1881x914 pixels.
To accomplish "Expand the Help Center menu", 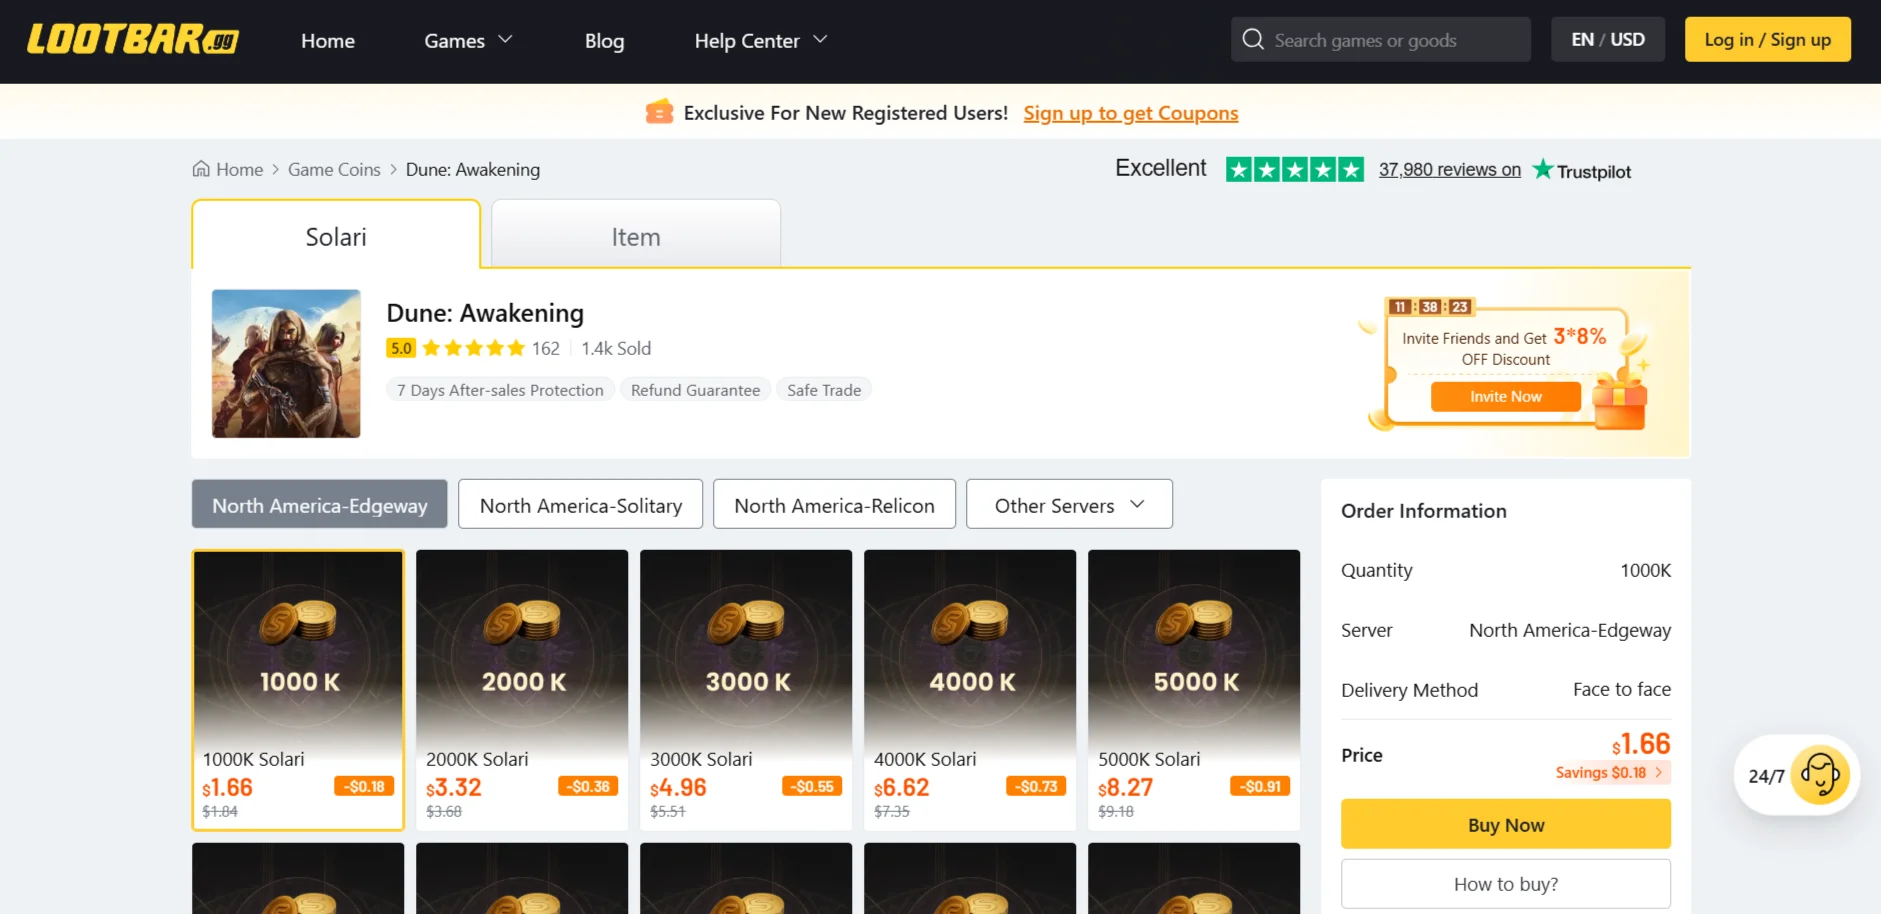I will click(760, 41).
